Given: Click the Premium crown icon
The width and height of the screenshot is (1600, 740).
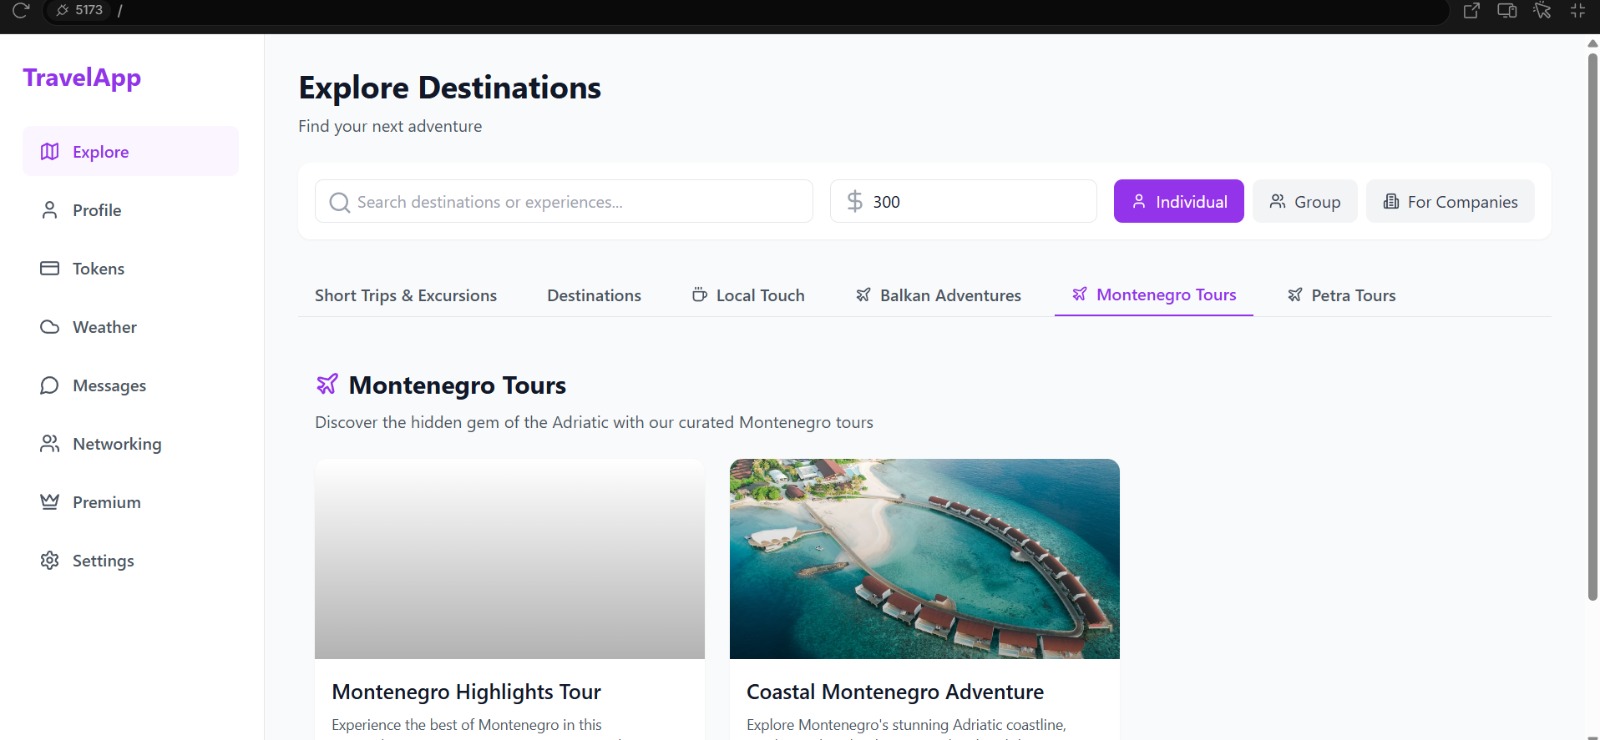Looking at the screenshot, I should [49, 502].
